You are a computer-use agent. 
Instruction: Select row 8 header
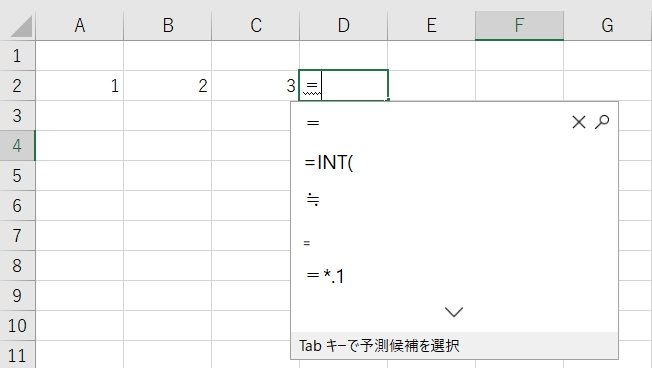click(17, 266)
